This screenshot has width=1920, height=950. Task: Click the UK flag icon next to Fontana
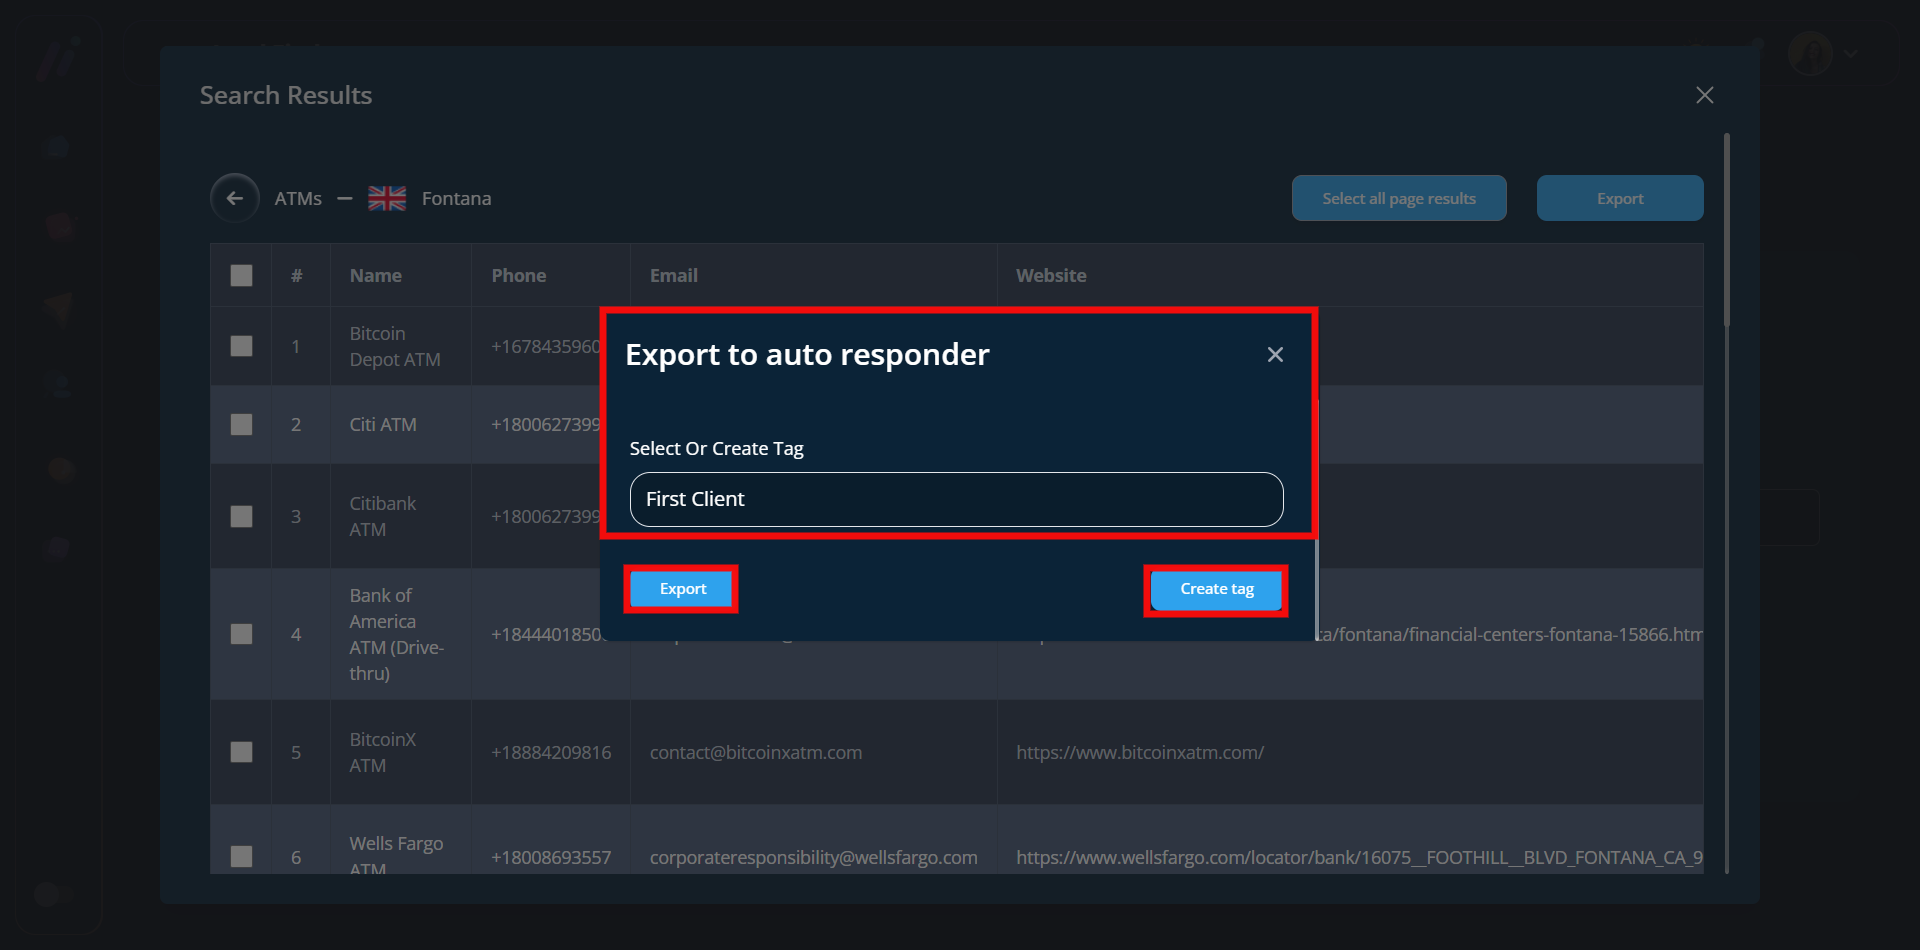point(387,198)
